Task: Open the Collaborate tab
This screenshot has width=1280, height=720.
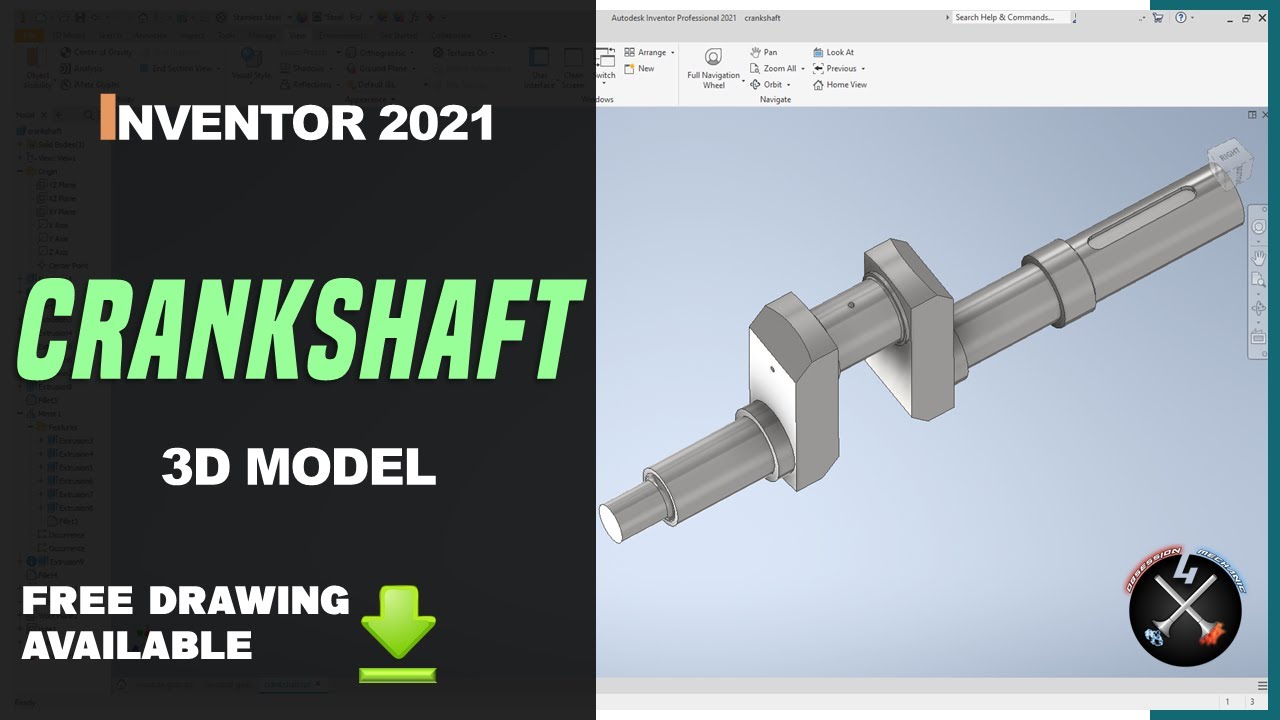Action: pos(451,35)
